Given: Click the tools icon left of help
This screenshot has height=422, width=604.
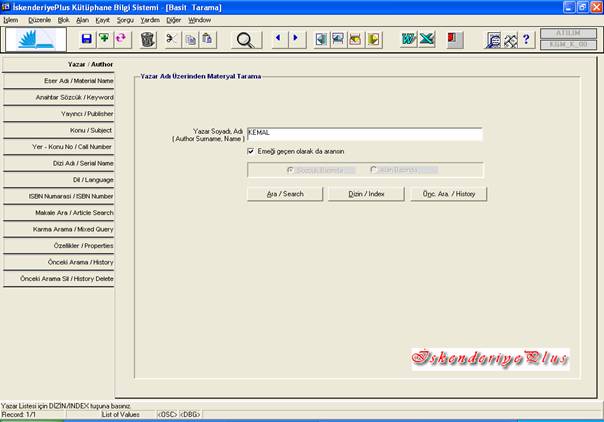Looking at the screenshot, I should (510, 40).
